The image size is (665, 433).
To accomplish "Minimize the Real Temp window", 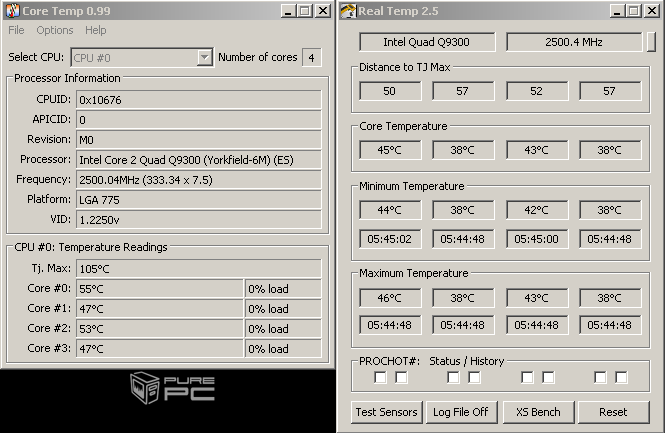I will coord(618,11).
